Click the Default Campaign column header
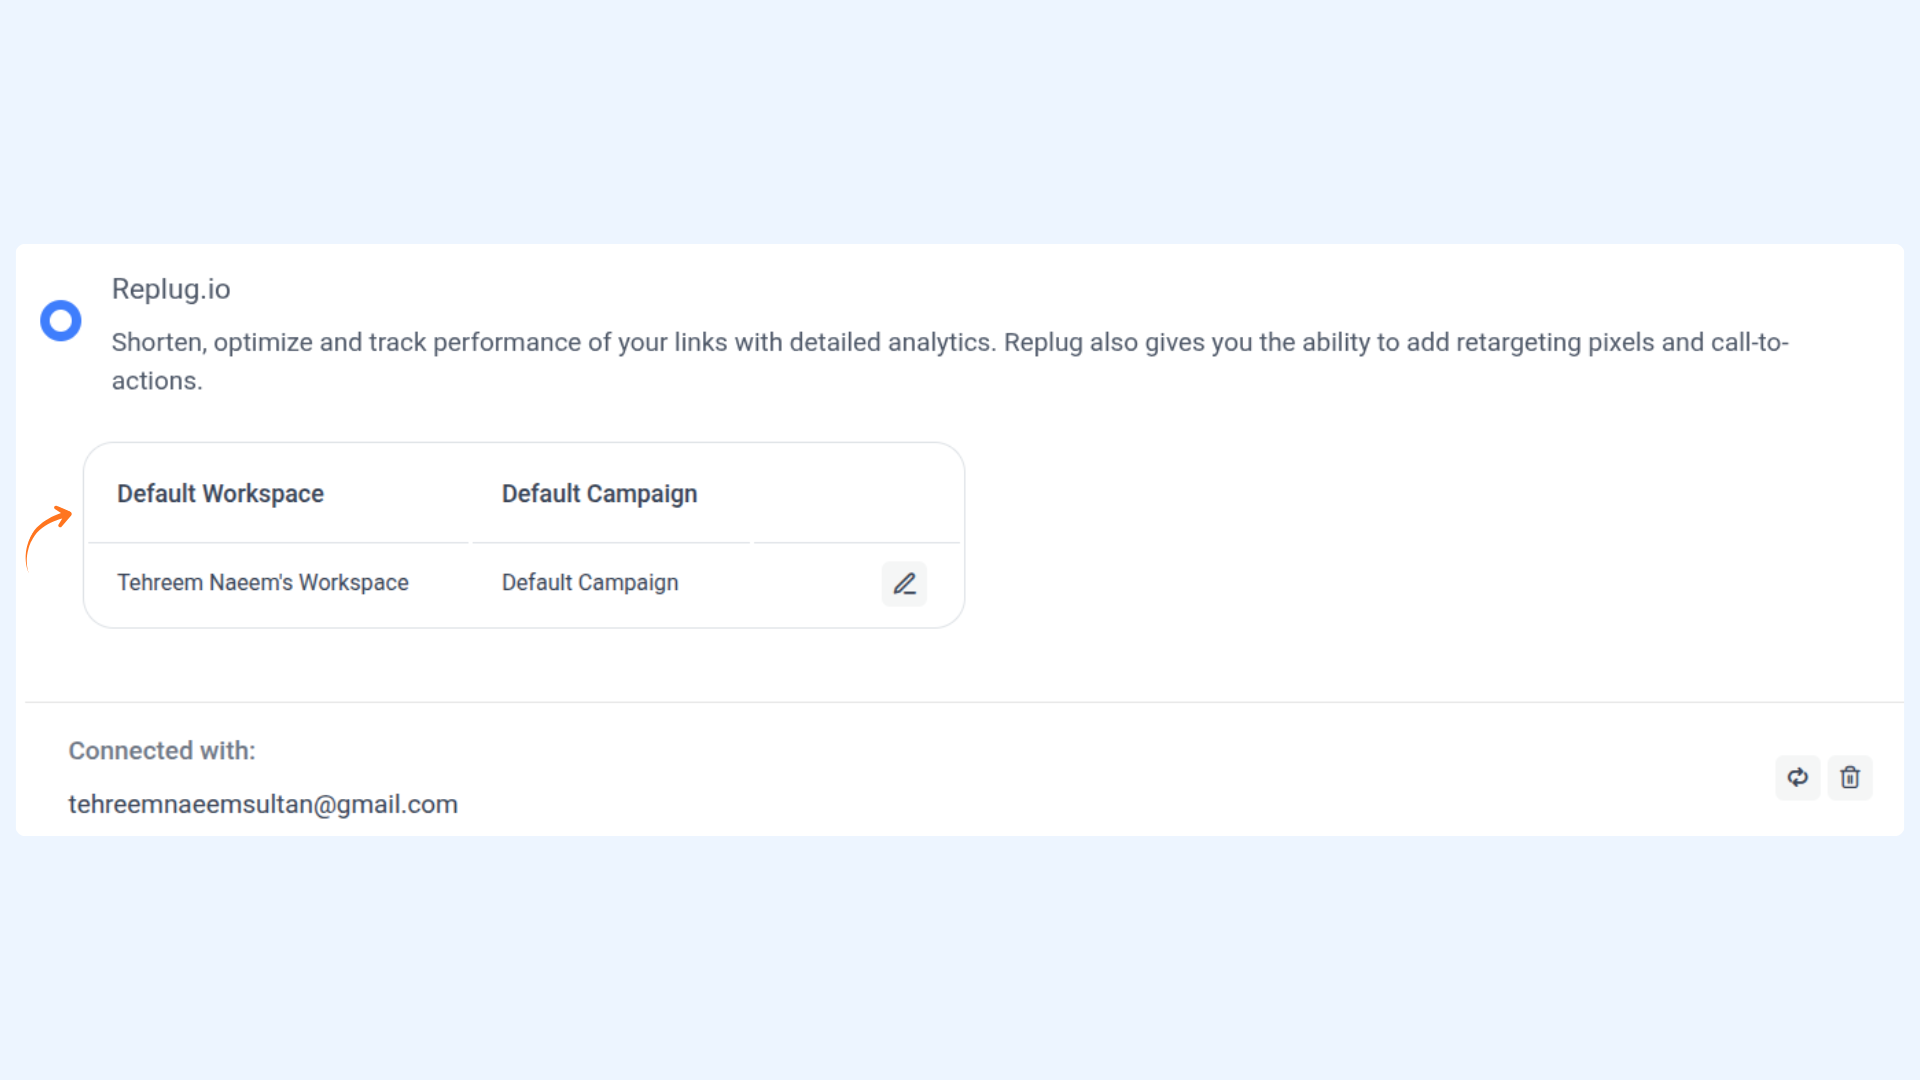The width and height of the screenshot is (1920, 1080). (599, 494)
